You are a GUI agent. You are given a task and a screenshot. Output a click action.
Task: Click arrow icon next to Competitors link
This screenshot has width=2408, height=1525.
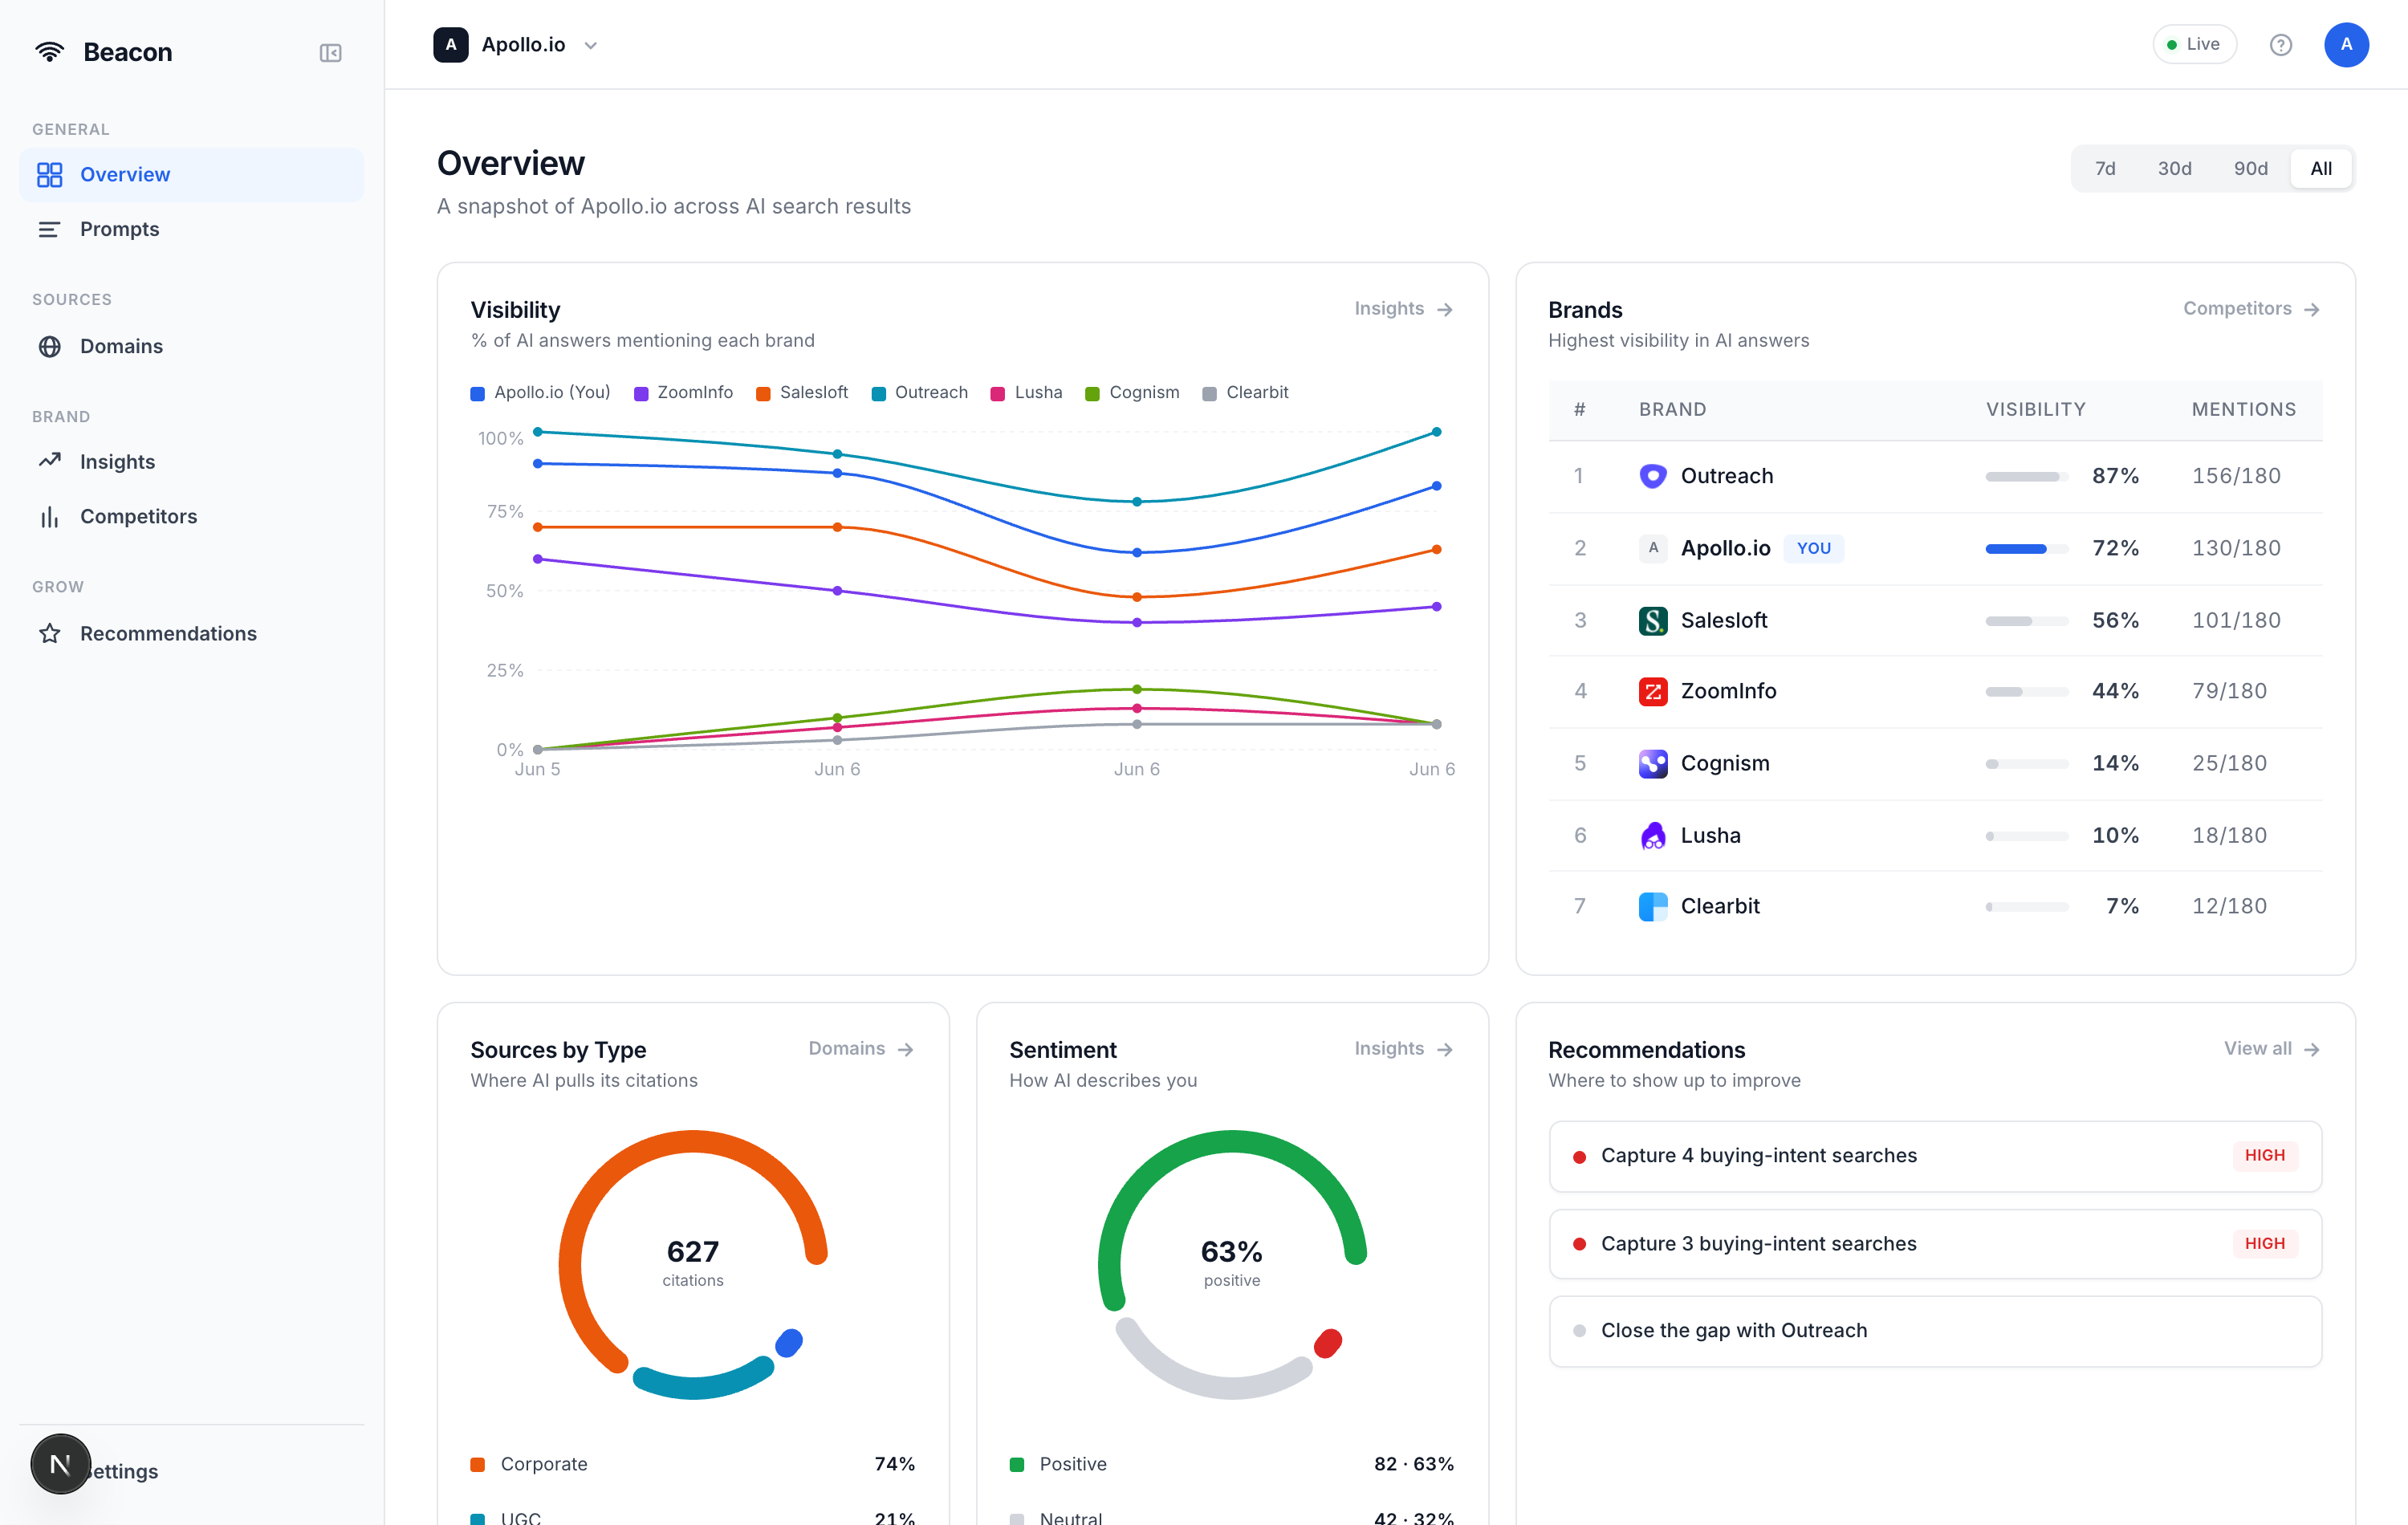2311,310
